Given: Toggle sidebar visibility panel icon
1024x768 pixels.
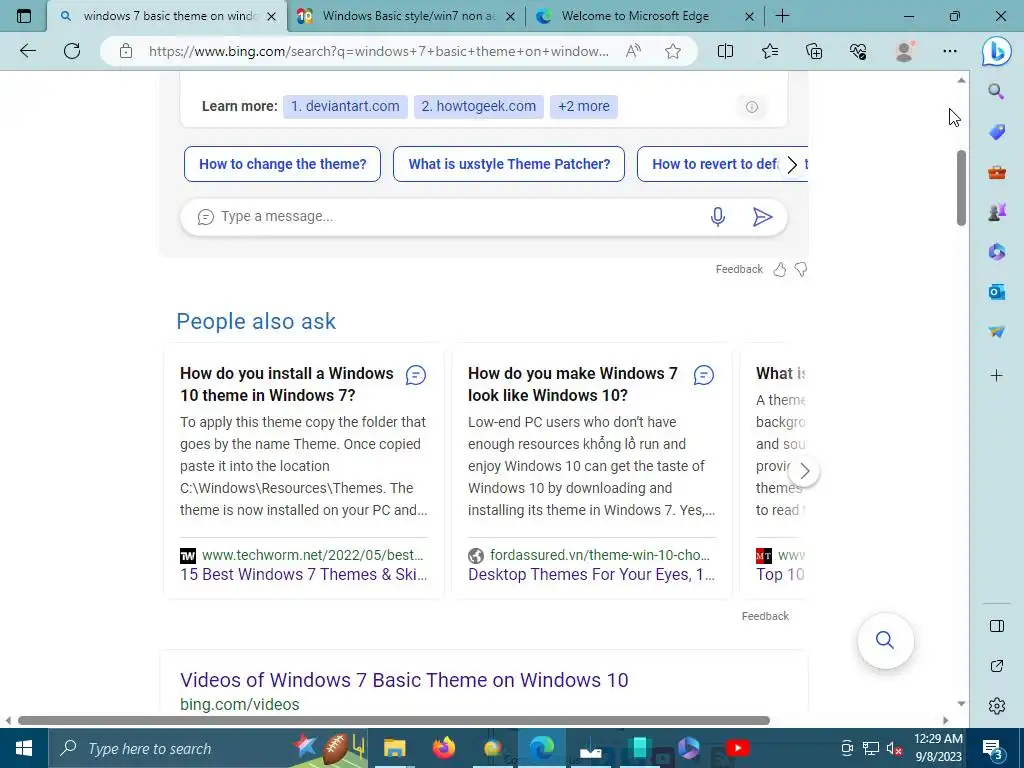Looking at the screenshot, I should (997, 626).
